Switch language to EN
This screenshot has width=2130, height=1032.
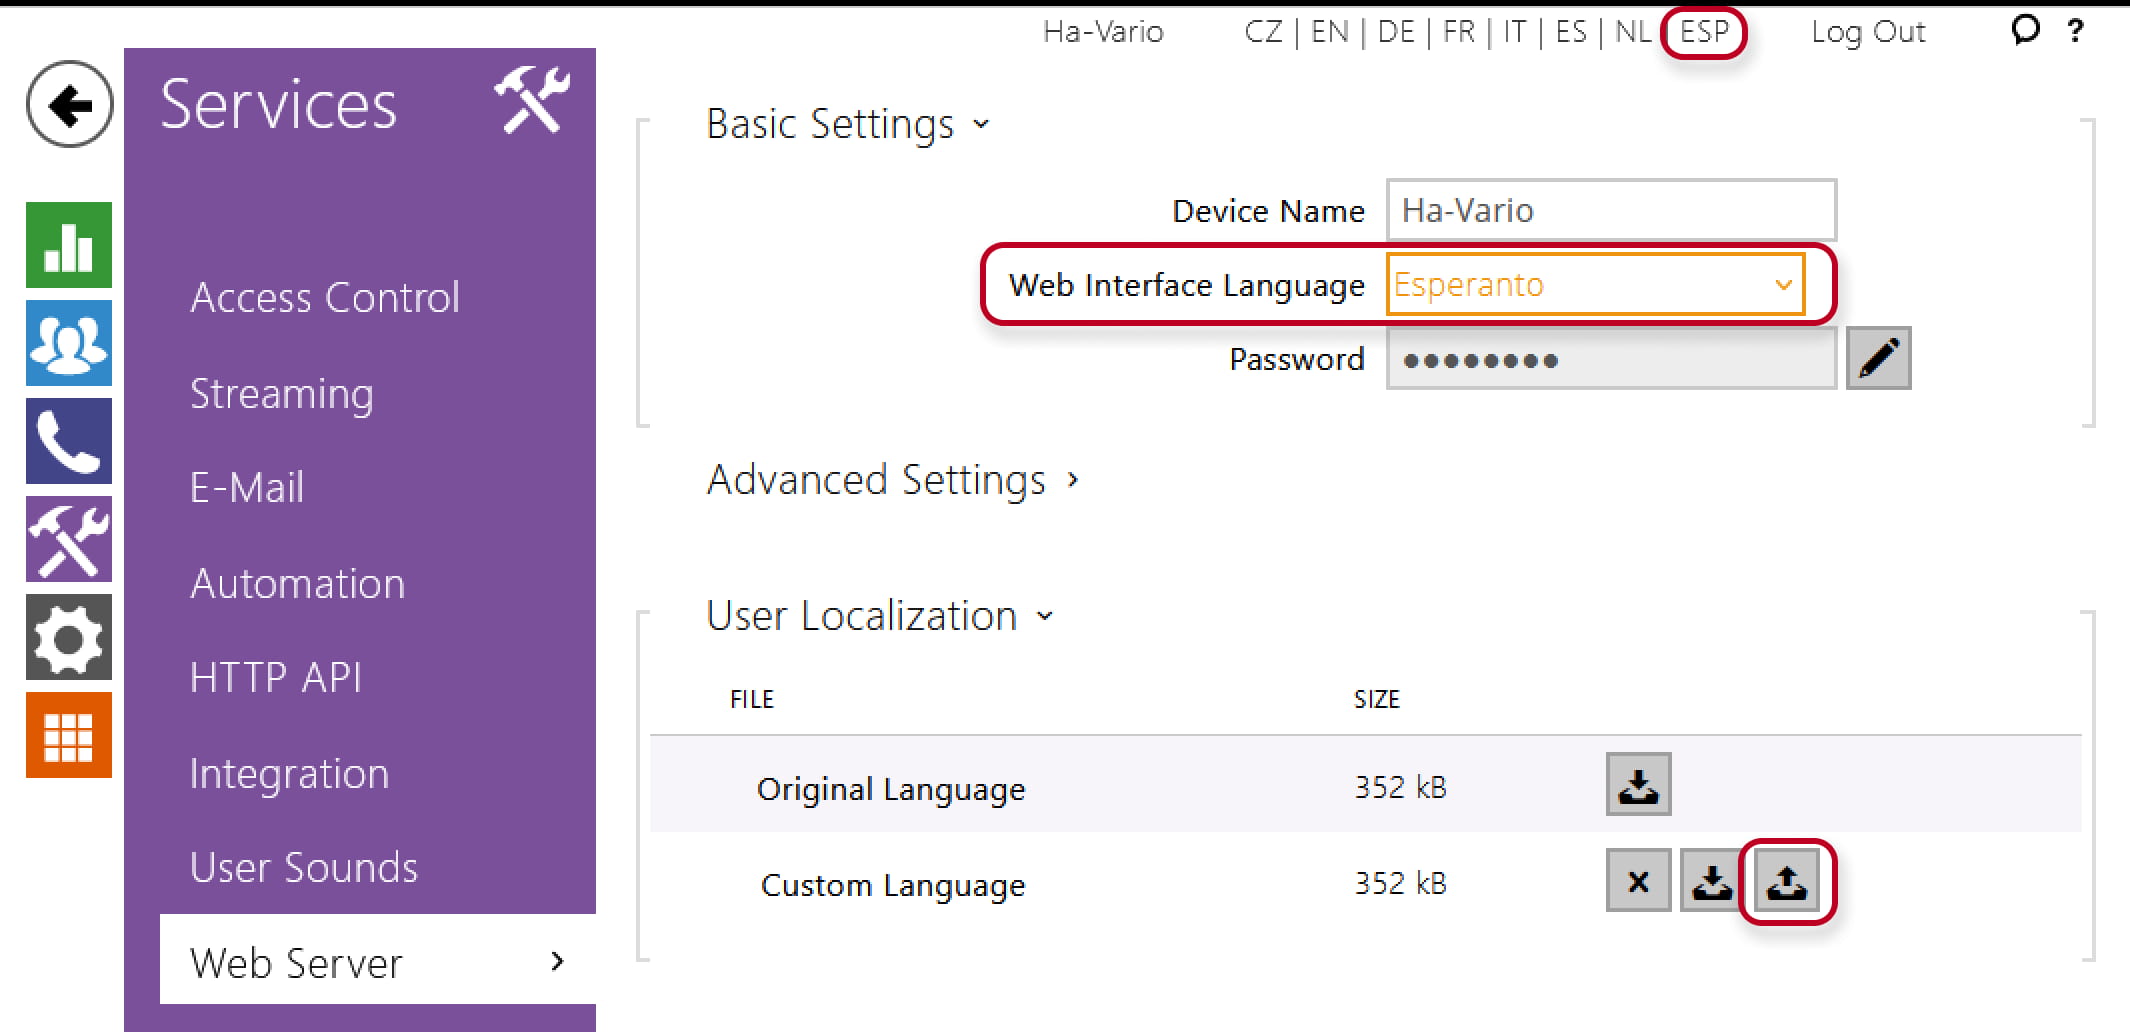(1329, 32)
